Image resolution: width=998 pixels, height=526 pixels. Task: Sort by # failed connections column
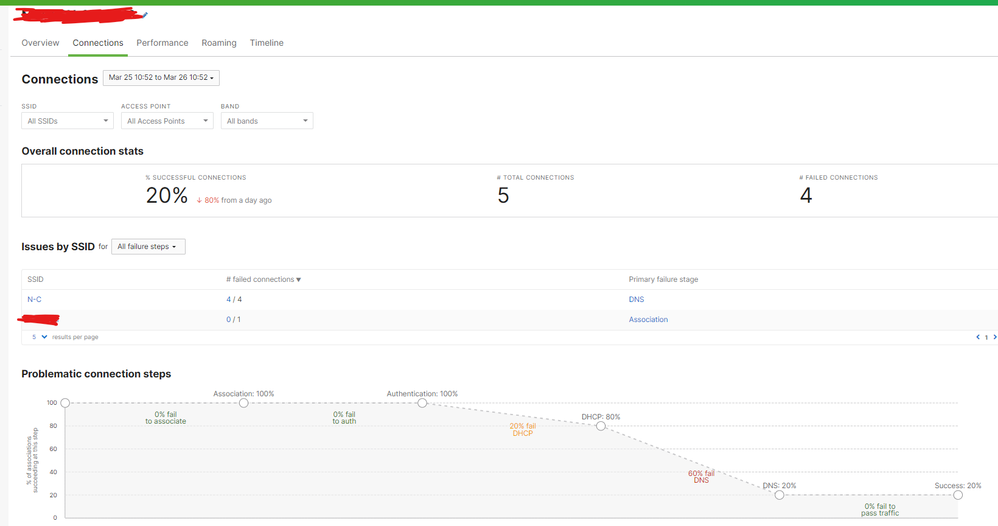(264, 280)
